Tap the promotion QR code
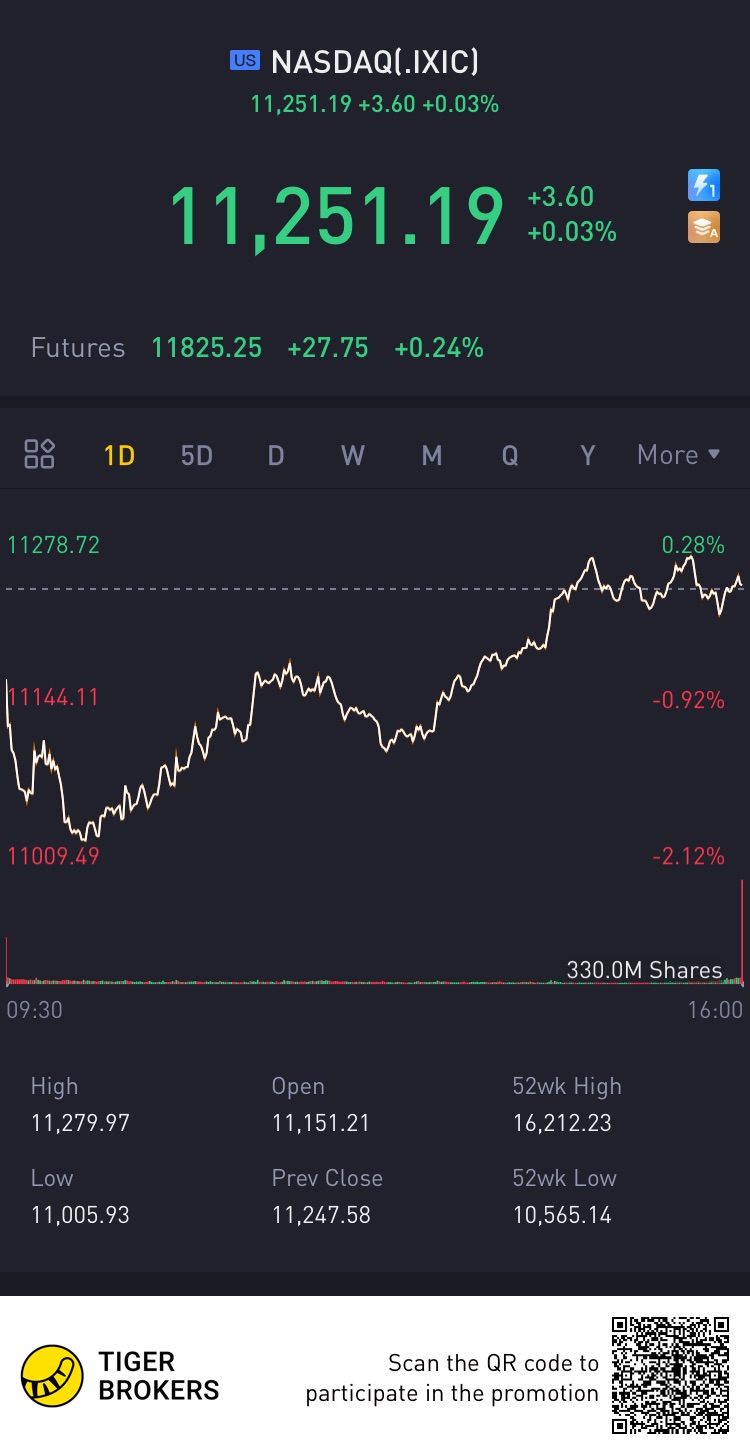The height and width of the screenshot is (1456, 750). pos(670,1376)
